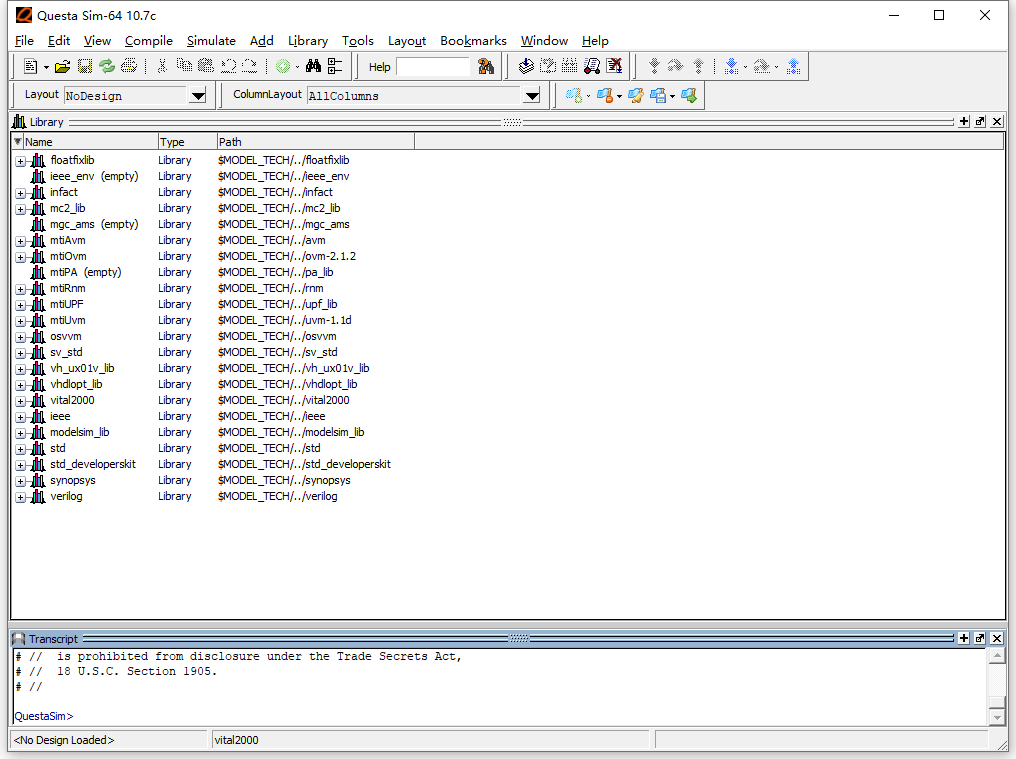Sort by the Path column header
The width and height of the screenshot is (1016, 759).
(x=316, y=141)
